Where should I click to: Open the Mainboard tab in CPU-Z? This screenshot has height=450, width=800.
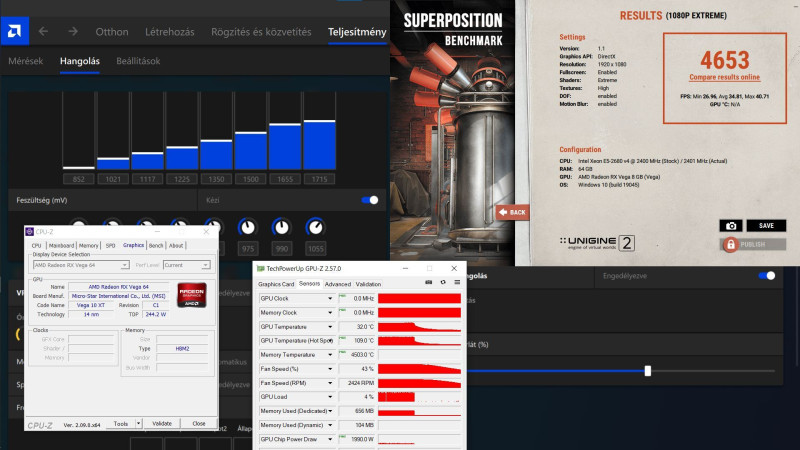62,245
